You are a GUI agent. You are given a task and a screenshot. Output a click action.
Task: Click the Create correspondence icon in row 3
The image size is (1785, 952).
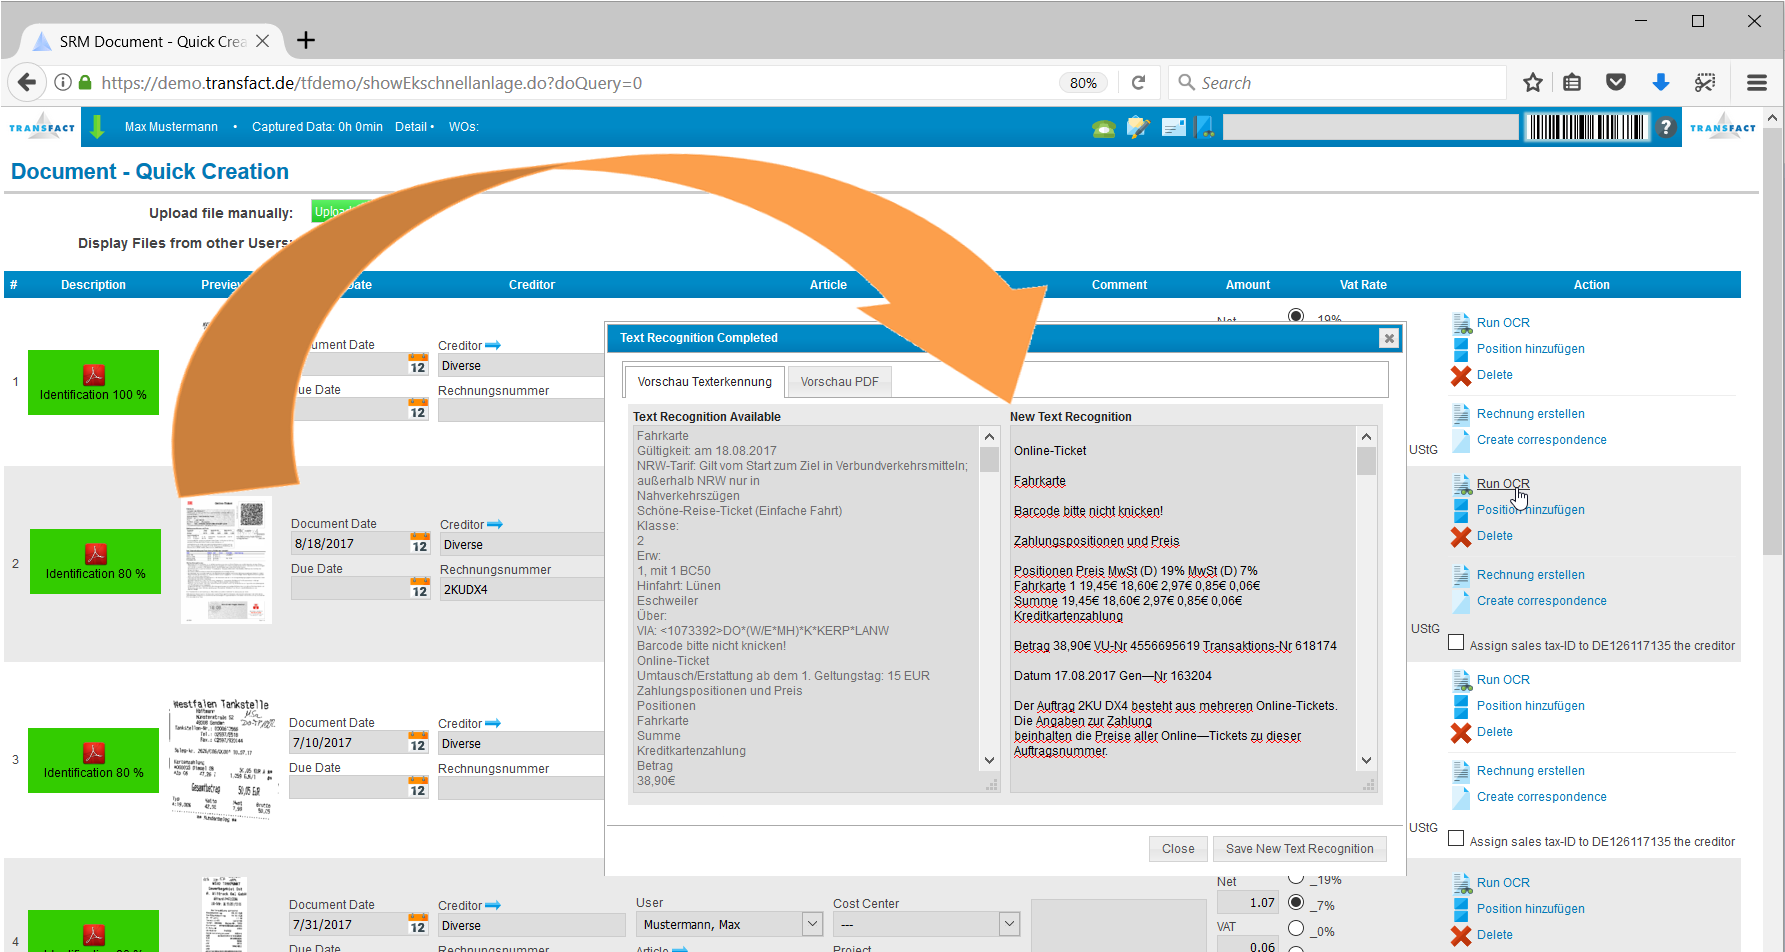click(x=1461, y=796)
